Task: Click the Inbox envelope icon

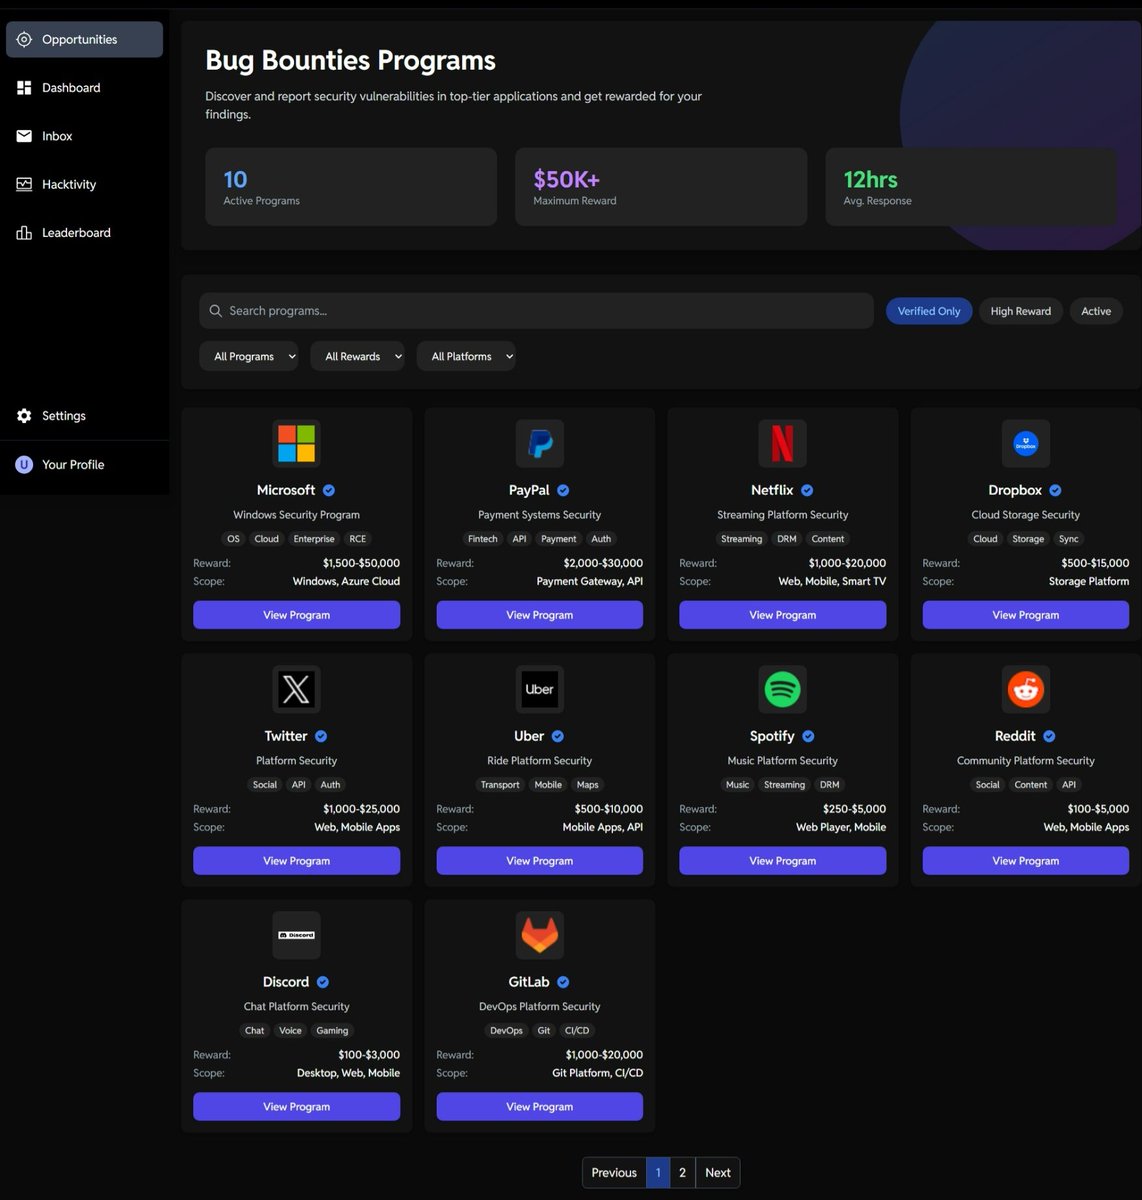Action: pyautogui.click(x=24, y=136)
